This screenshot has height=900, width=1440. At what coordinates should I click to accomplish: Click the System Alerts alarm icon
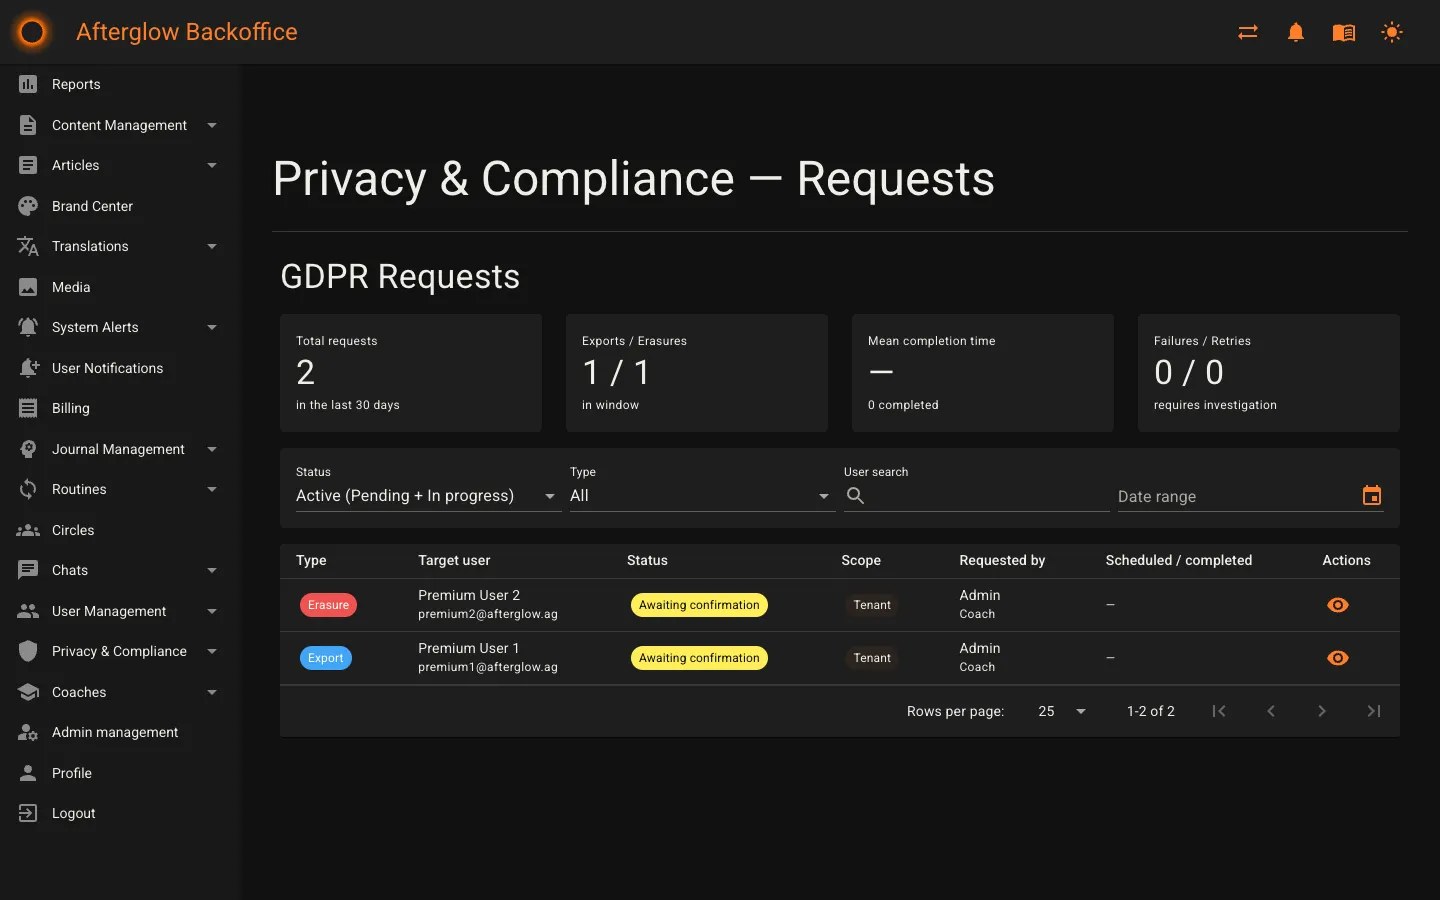[x=28, y=327]
